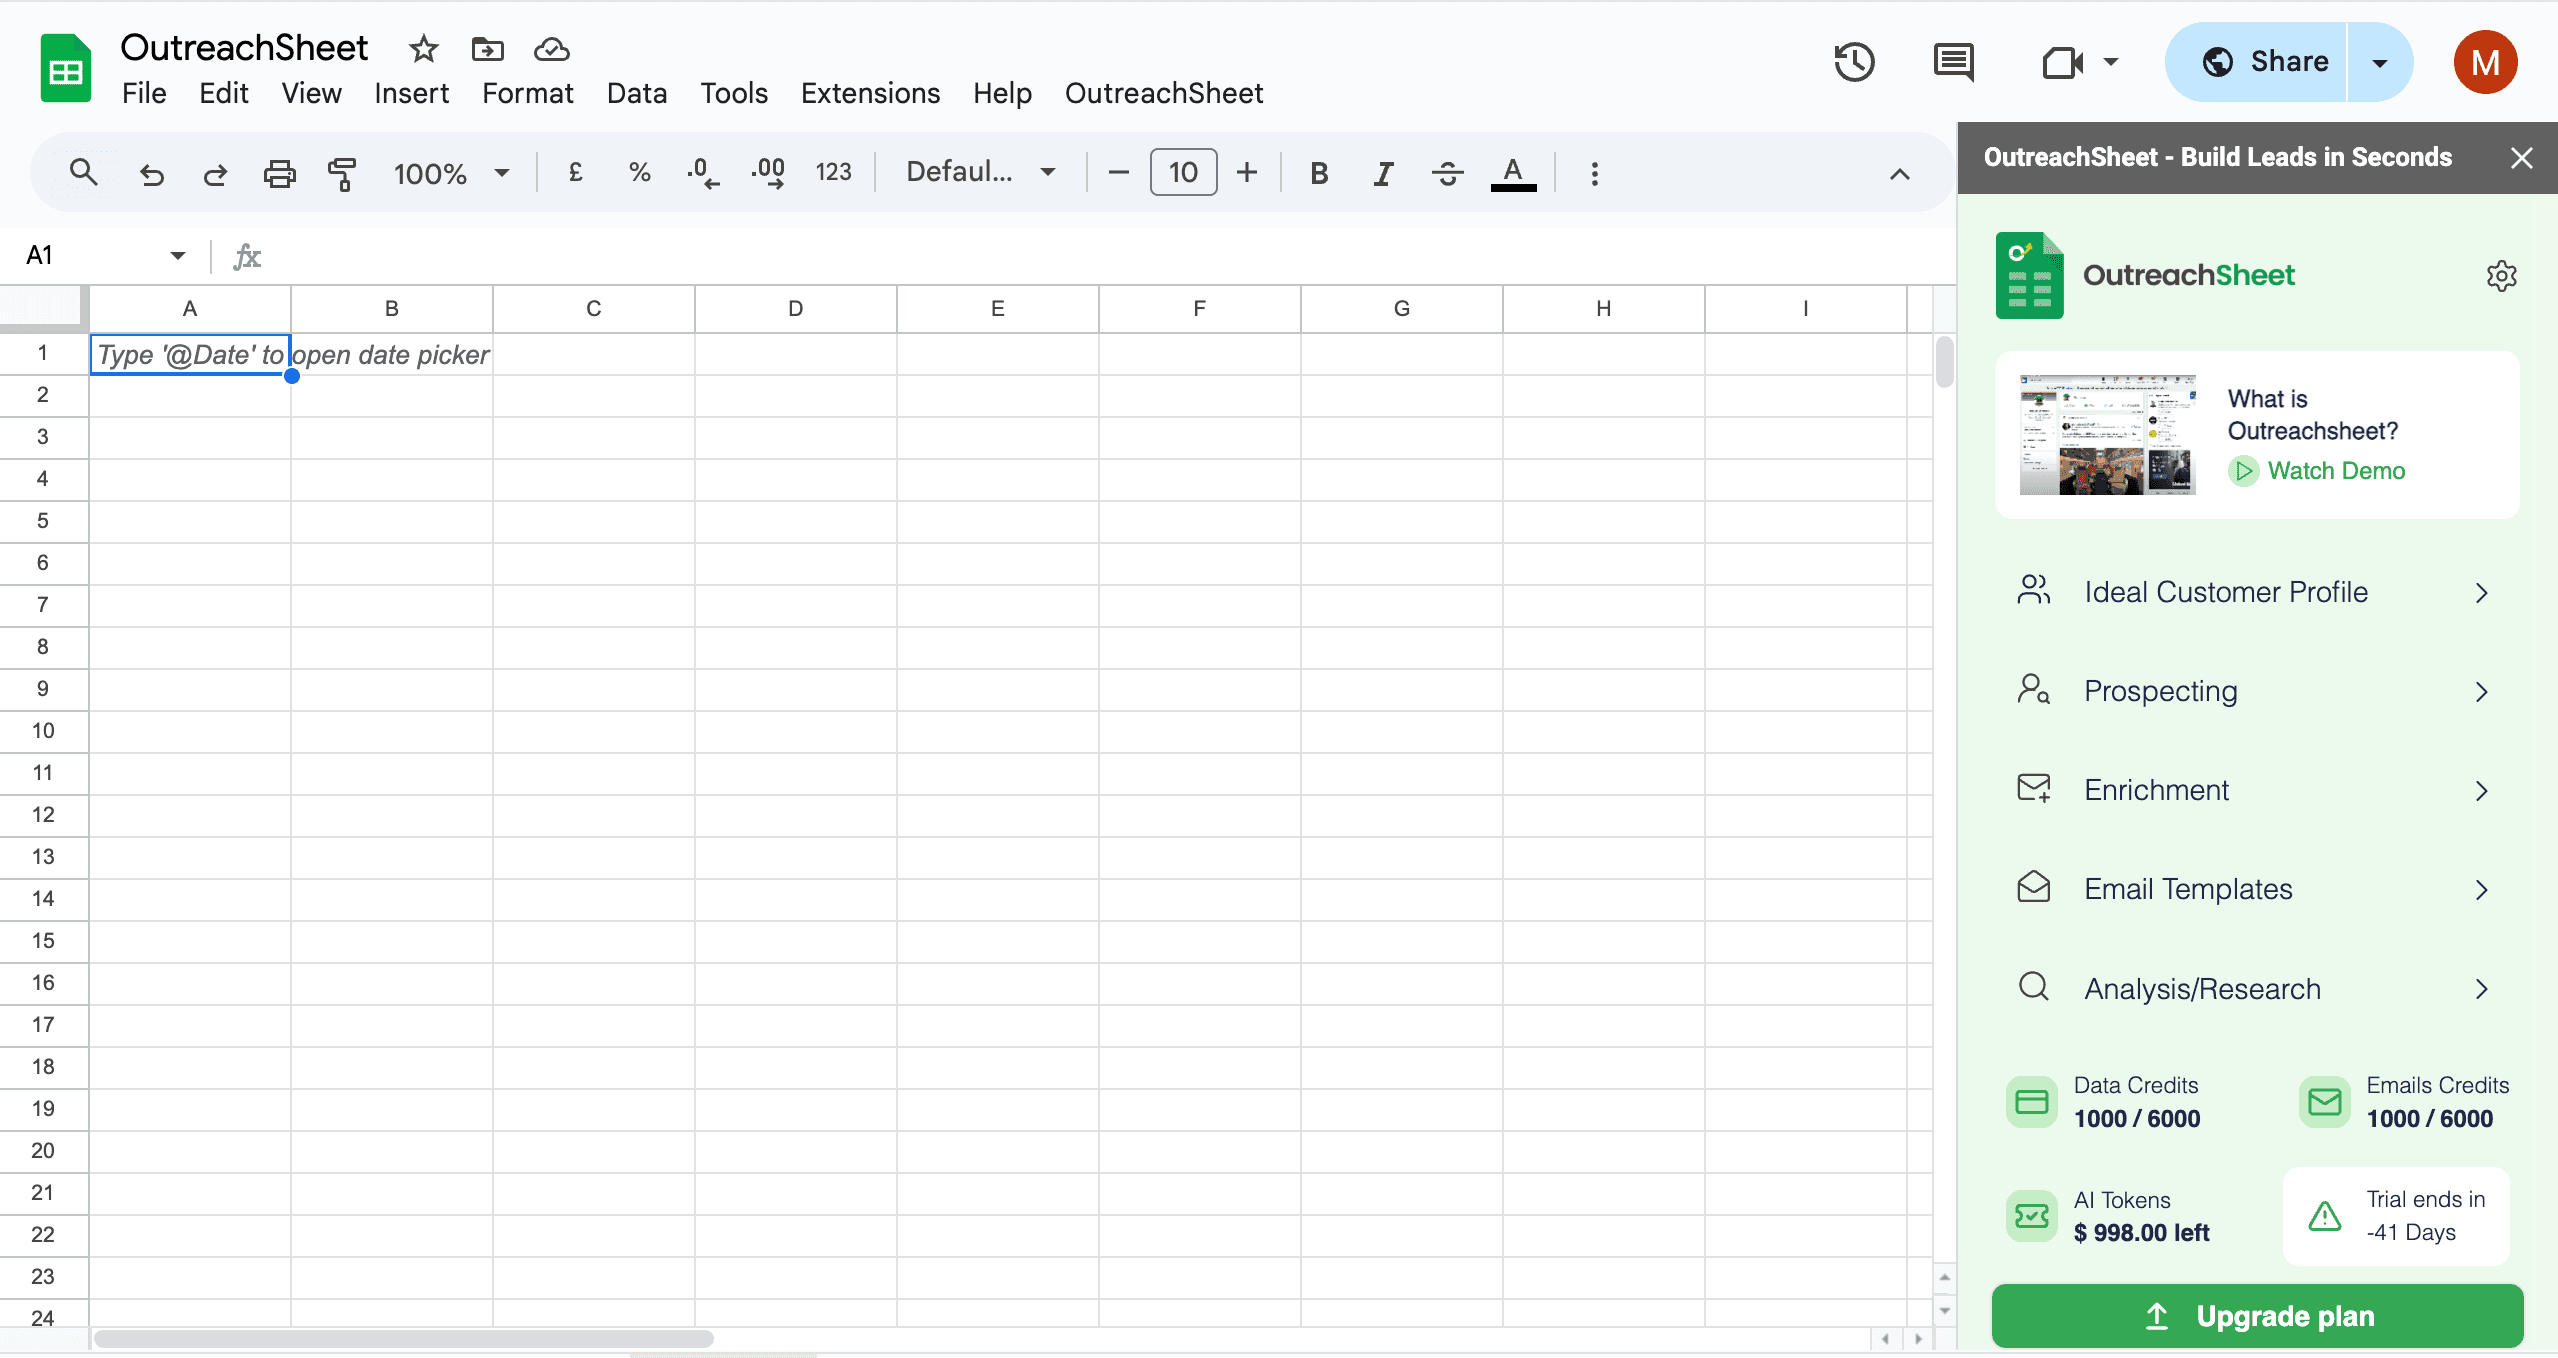Close the OutreachSheet sidebar
Screen dimensions: 2558x1358
point(2521,158)
